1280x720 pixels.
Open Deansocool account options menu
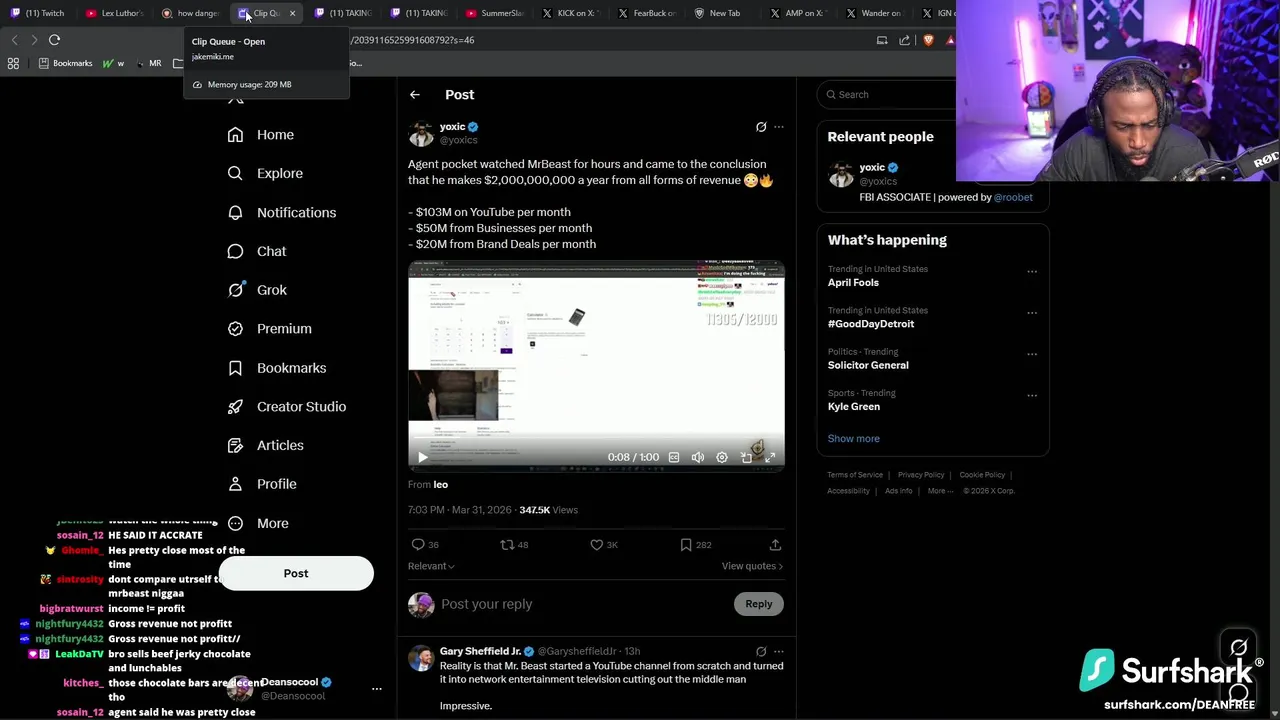click(377, 689)
